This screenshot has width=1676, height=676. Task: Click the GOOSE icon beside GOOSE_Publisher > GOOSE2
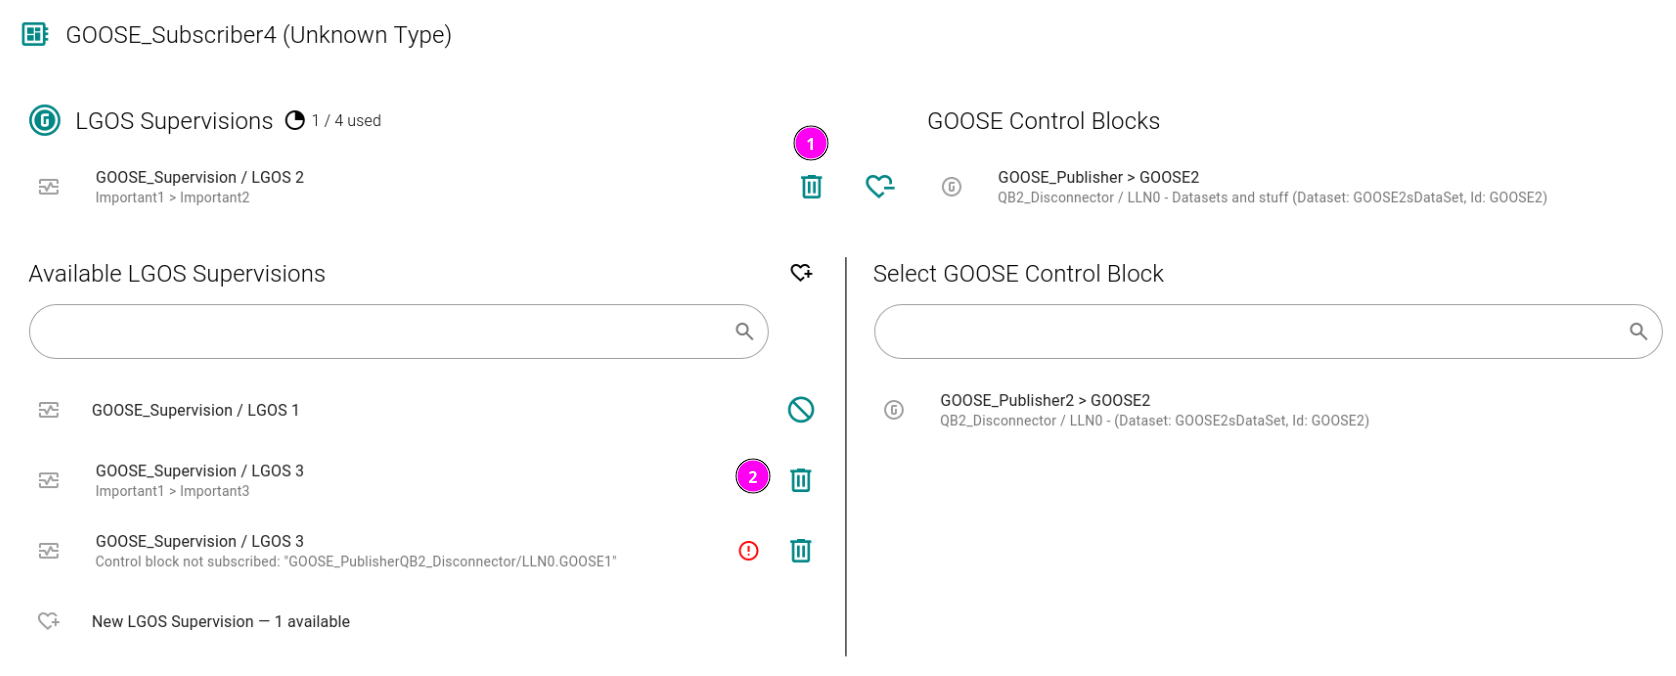pyautogui.click(x=952, y=187)
